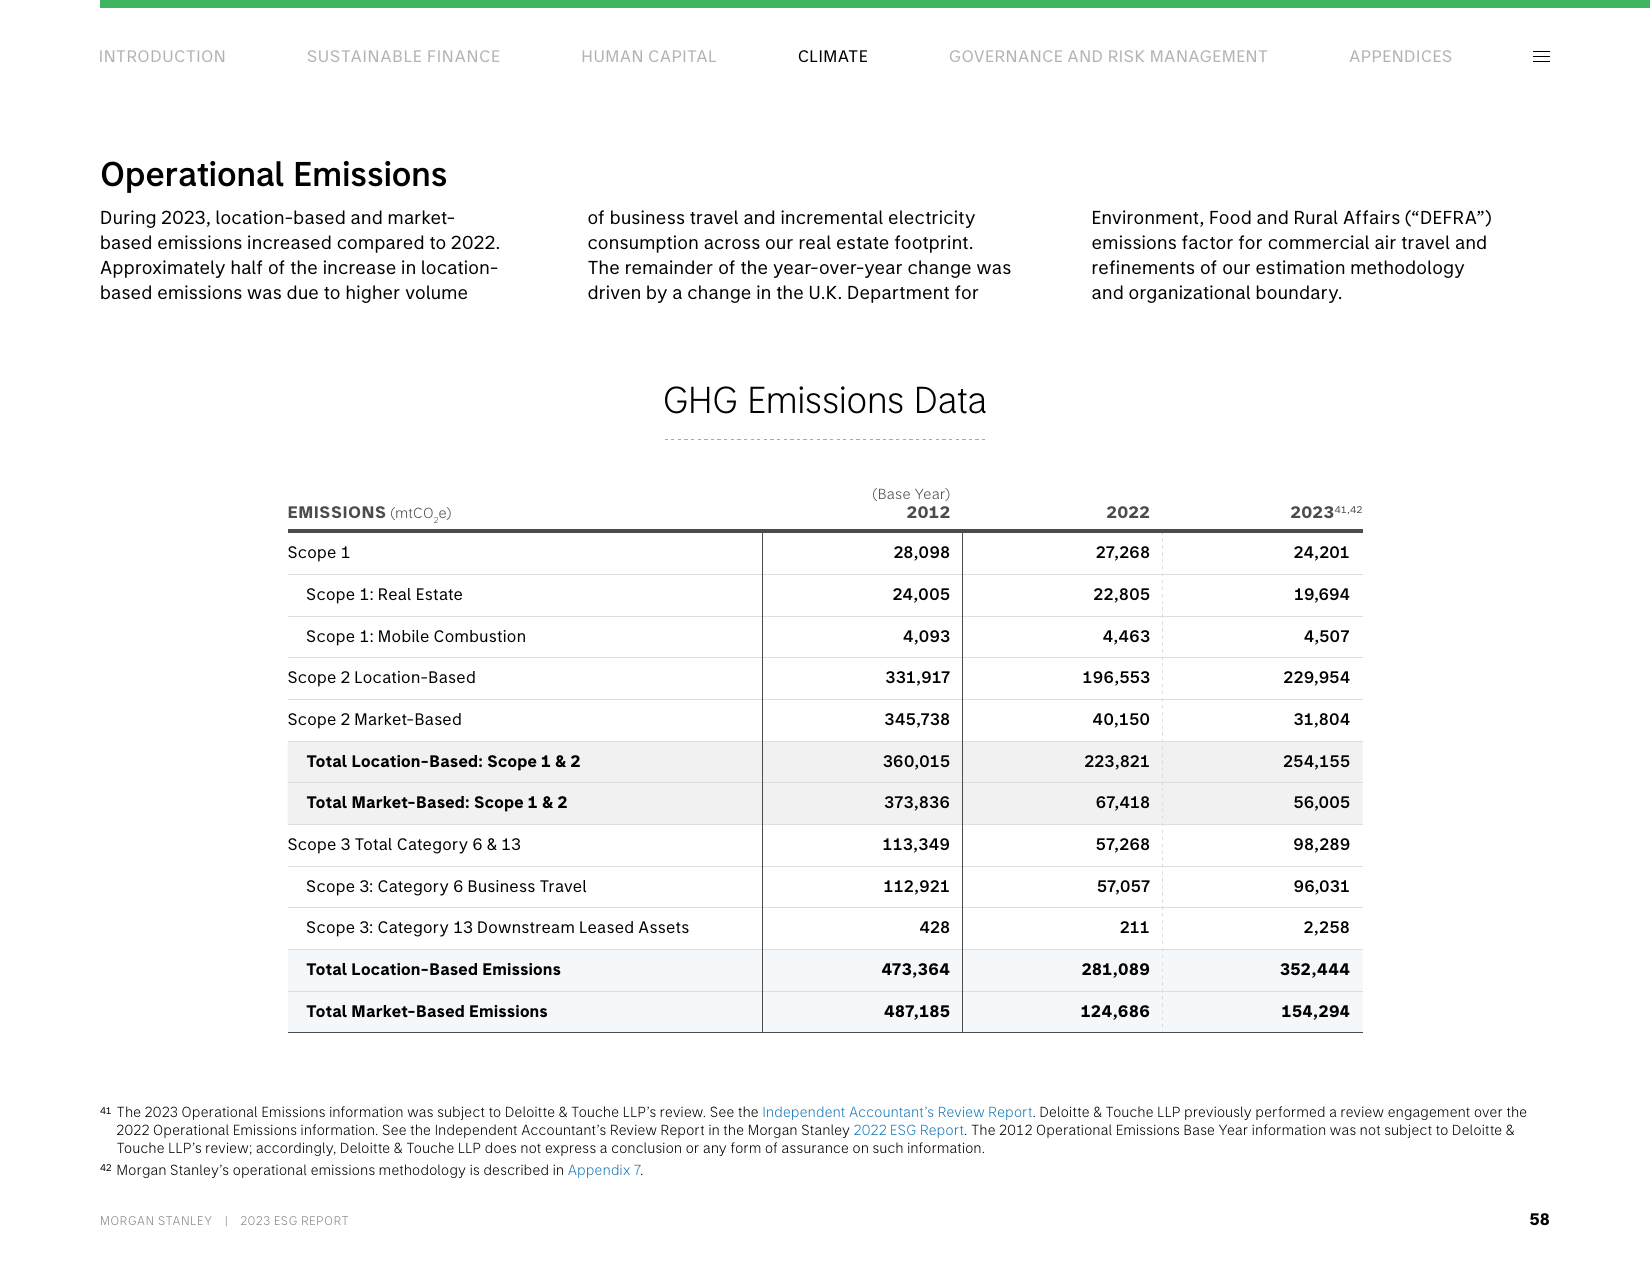Click the 2022 column header

tap(1128, 513)
